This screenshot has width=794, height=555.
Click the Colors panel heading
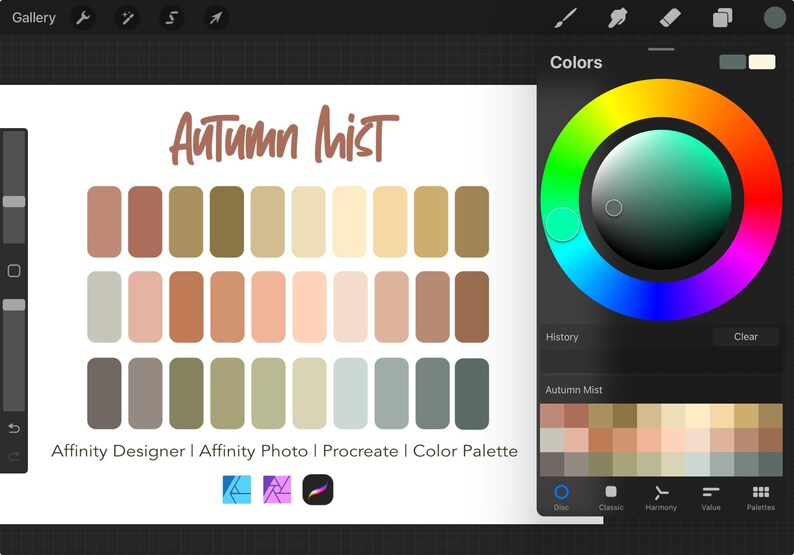(576, 62)
